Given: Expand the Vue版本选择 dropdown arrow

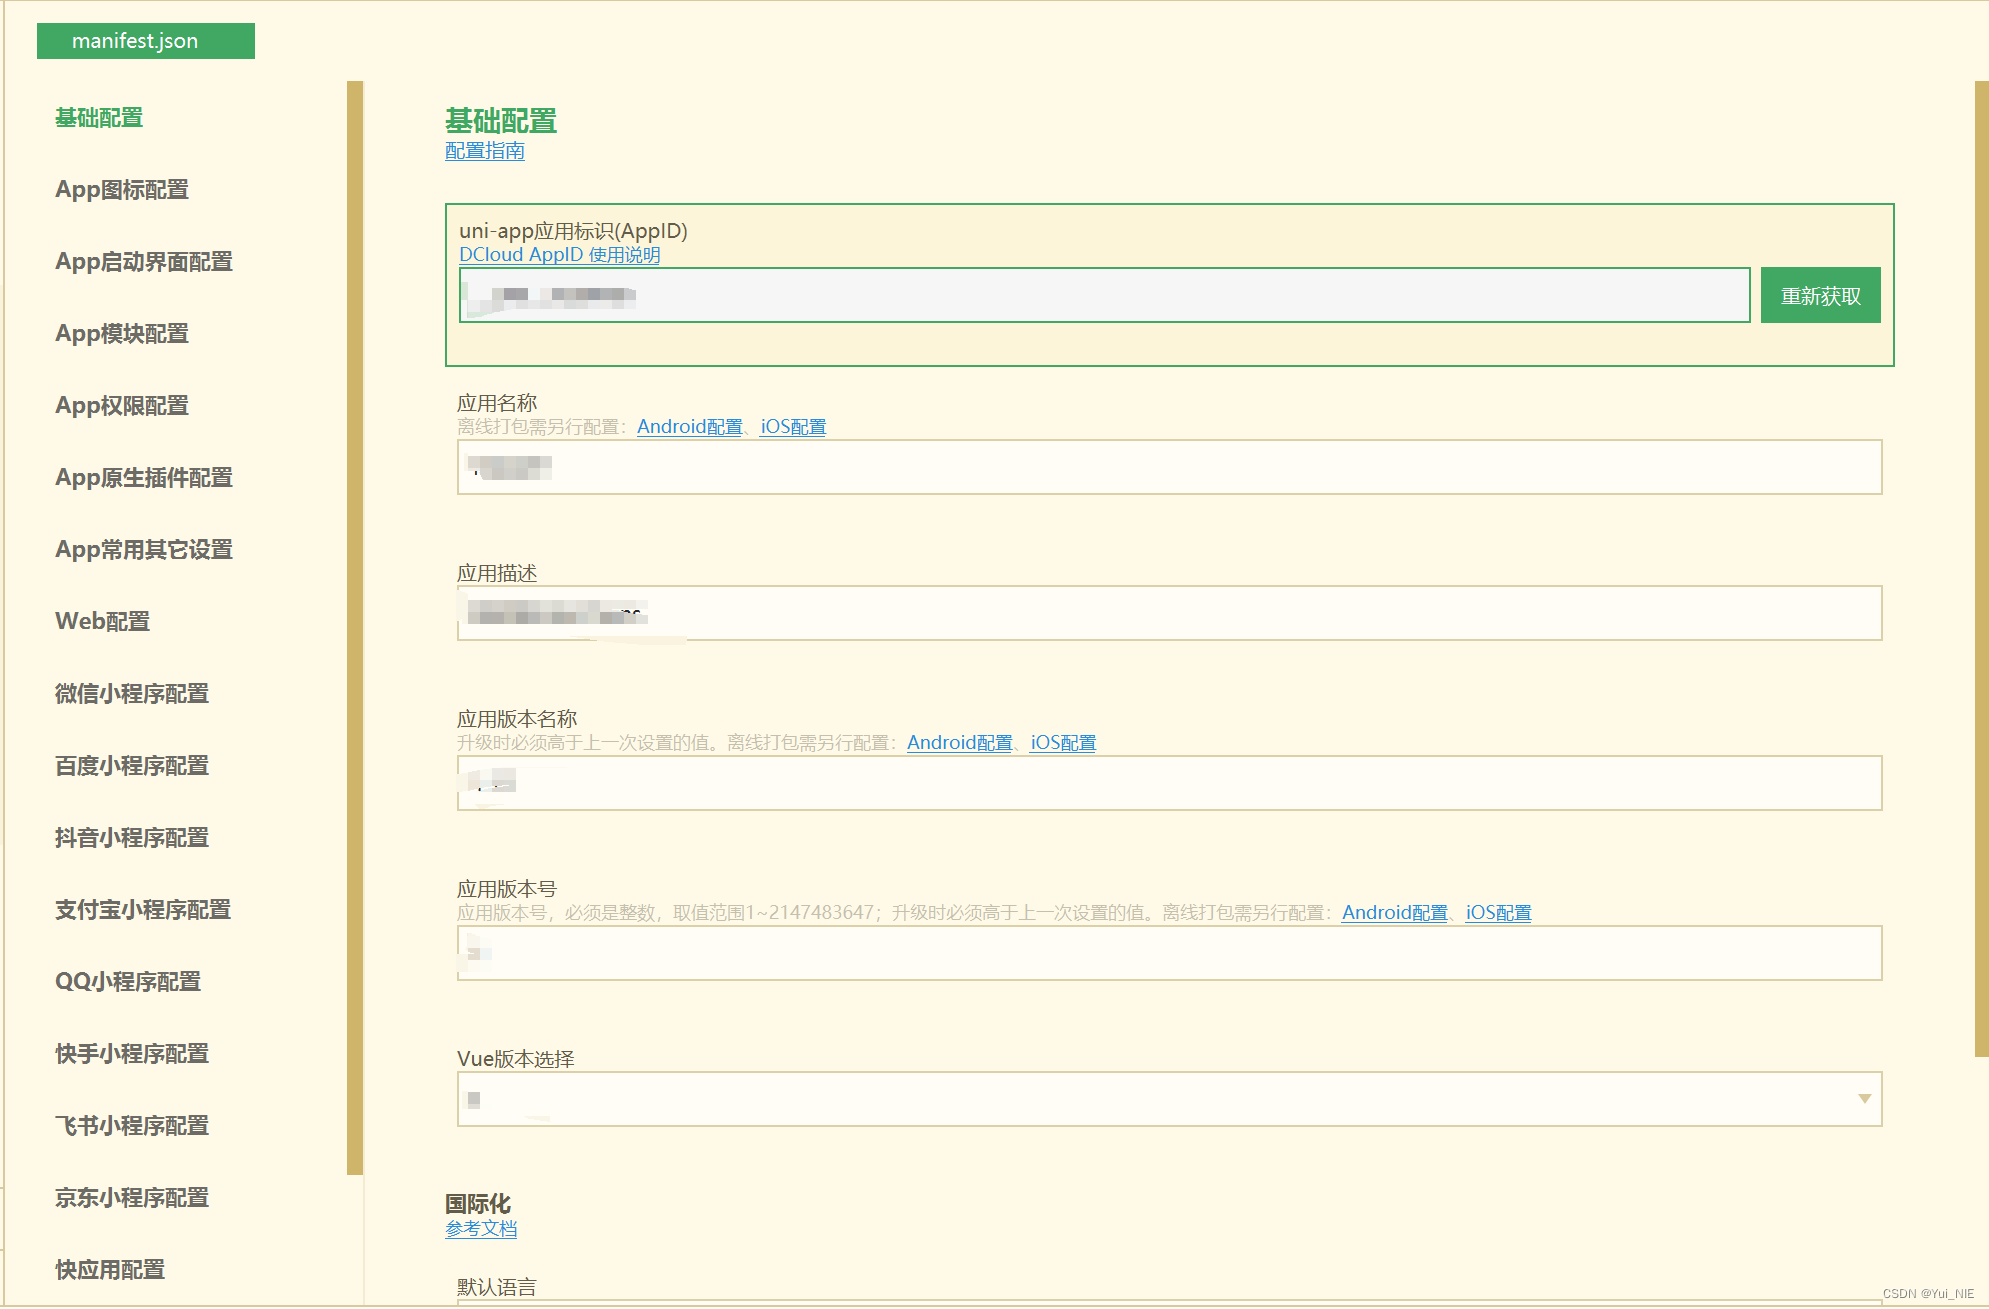Looking at the screenshot, I should coord(1864,1099).
